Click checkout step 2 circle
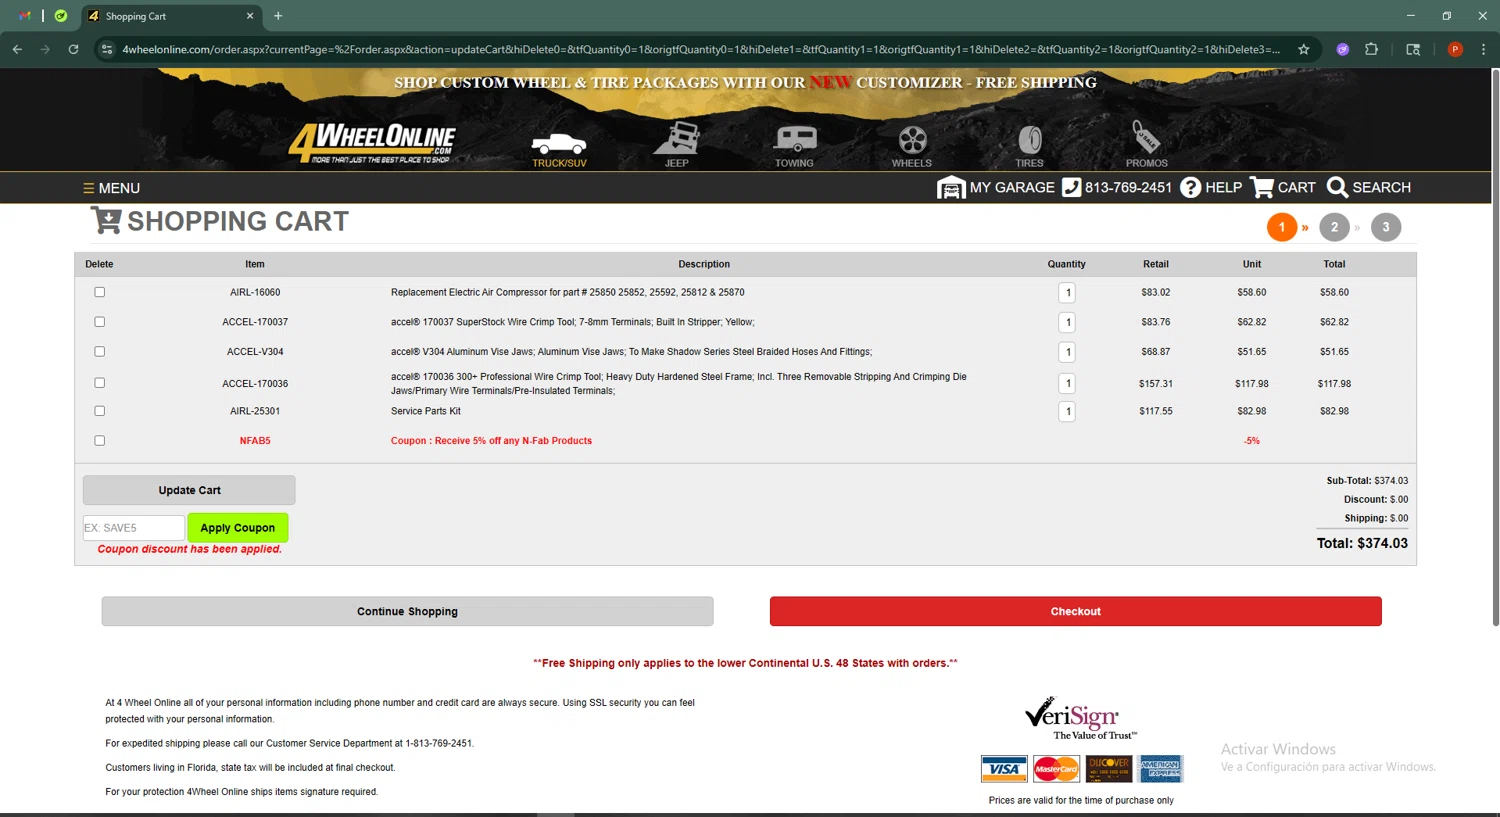The width and height of the screenshot is (1500, 817). (x=1334, y=227)
